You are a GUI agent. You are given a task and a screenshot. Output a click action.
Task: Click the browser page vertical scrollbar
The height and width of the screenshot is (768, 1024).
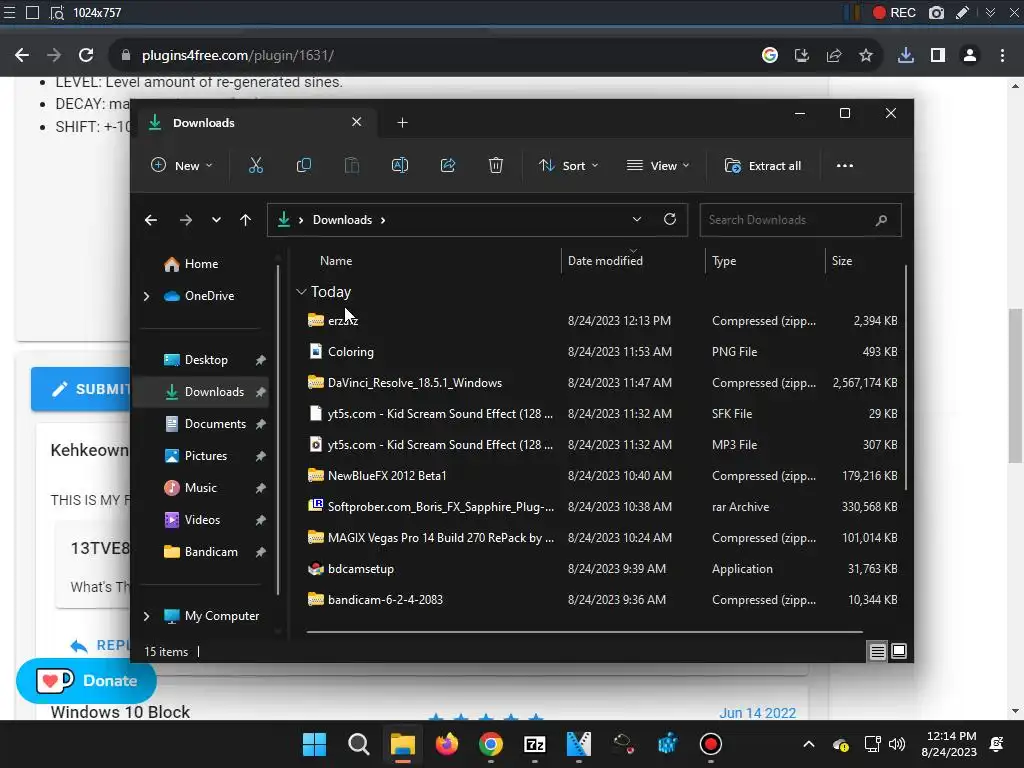click(x=1015, y=385)
